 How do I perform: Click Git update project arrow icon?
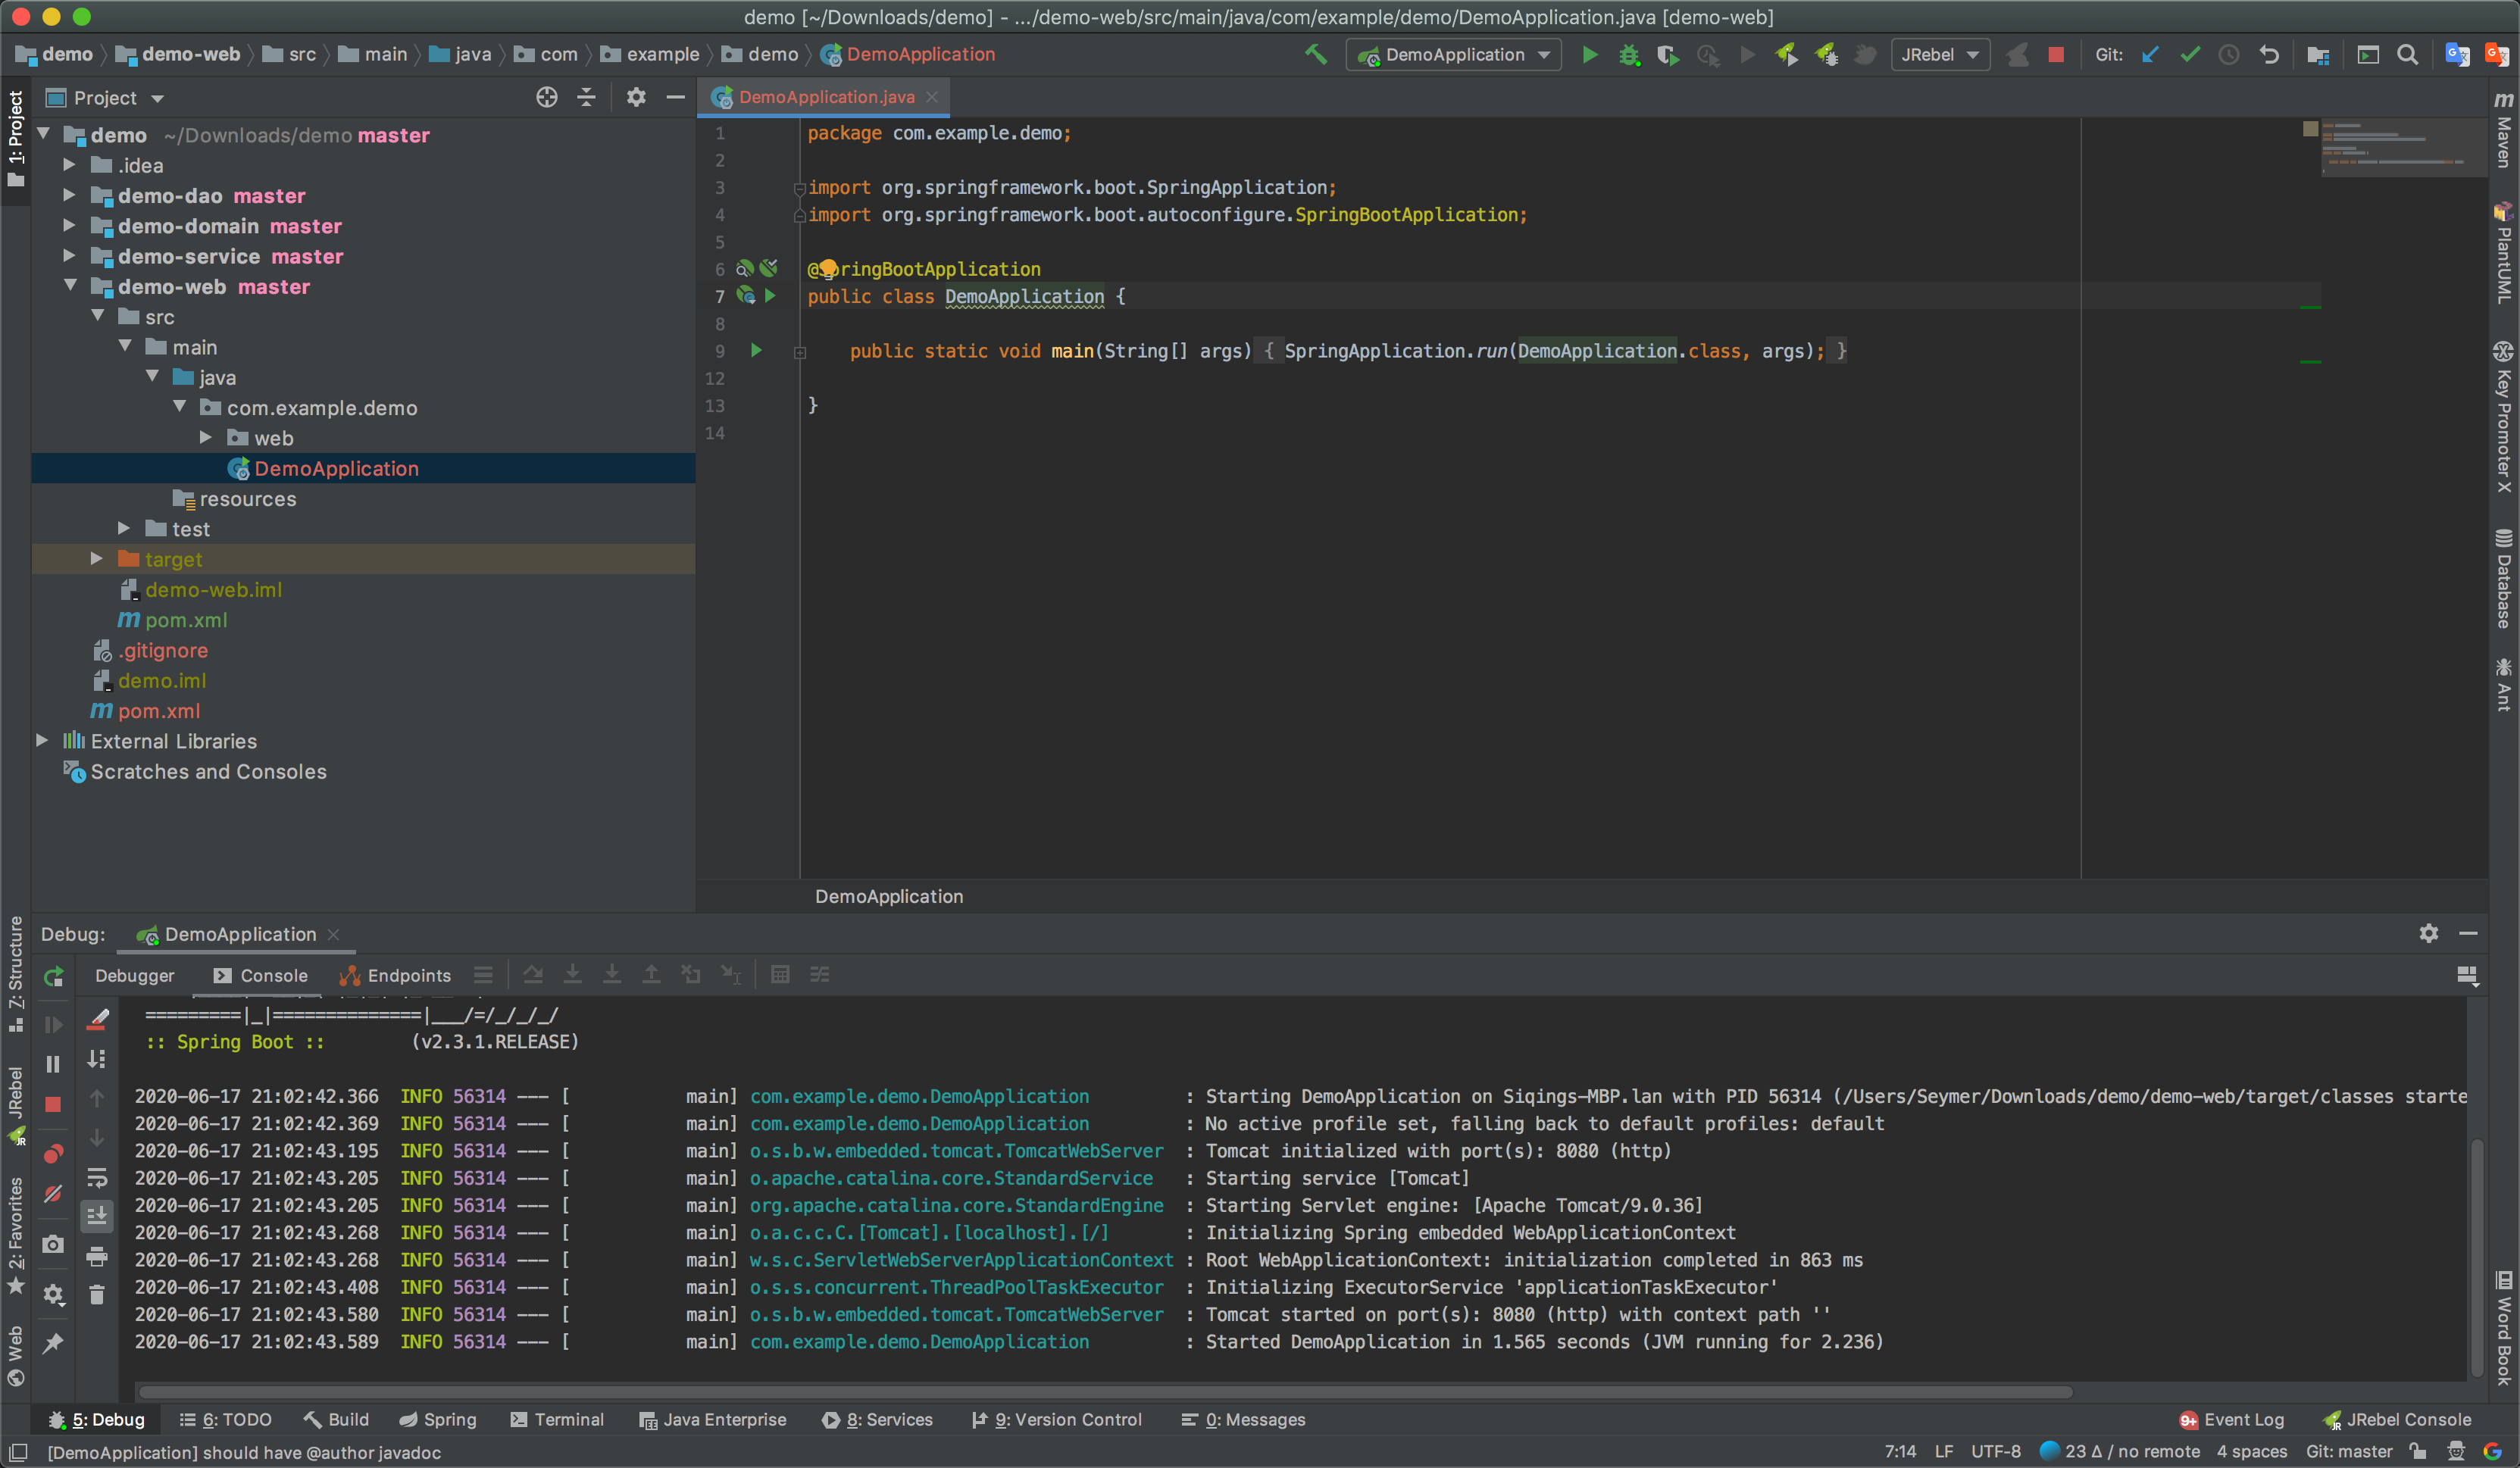(x=2149, y=55)
